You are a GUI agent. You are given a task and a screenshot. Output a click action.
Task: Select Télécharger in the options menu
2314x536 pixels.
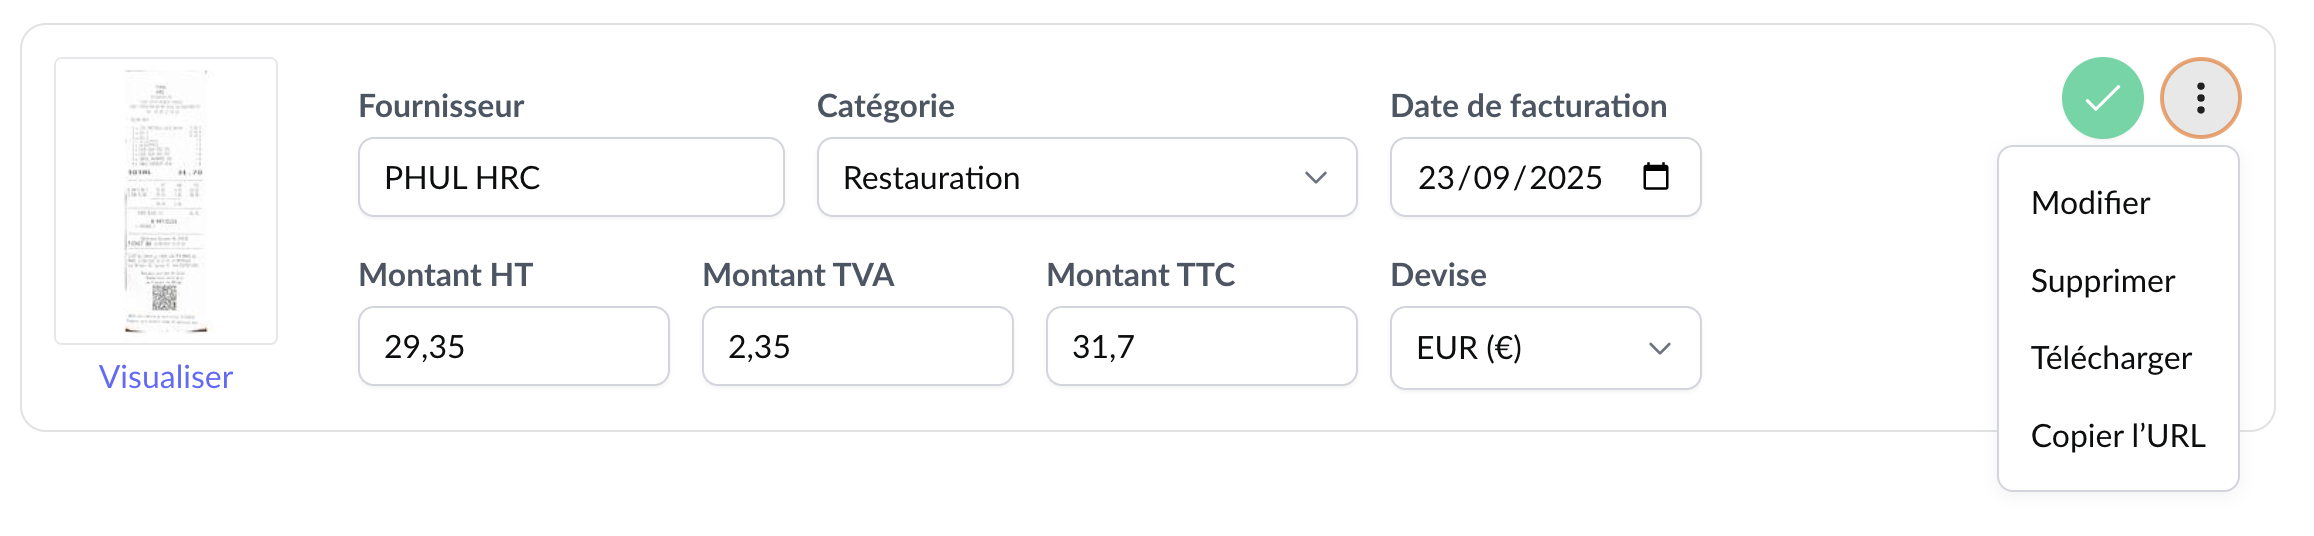point(2110,358)
